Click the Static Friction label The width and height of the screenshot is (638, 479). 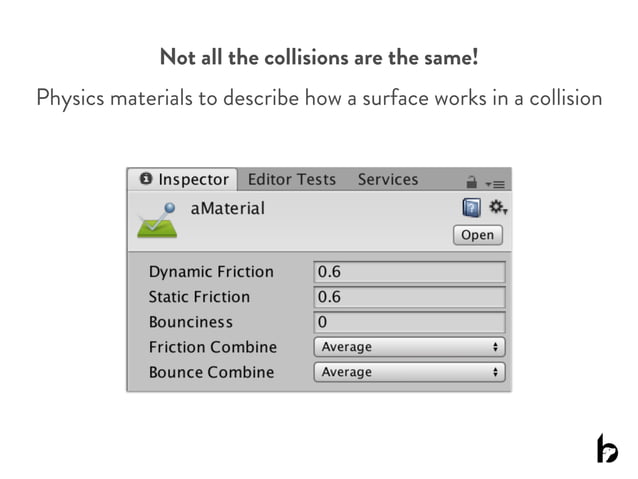click(x=199, y=297)
